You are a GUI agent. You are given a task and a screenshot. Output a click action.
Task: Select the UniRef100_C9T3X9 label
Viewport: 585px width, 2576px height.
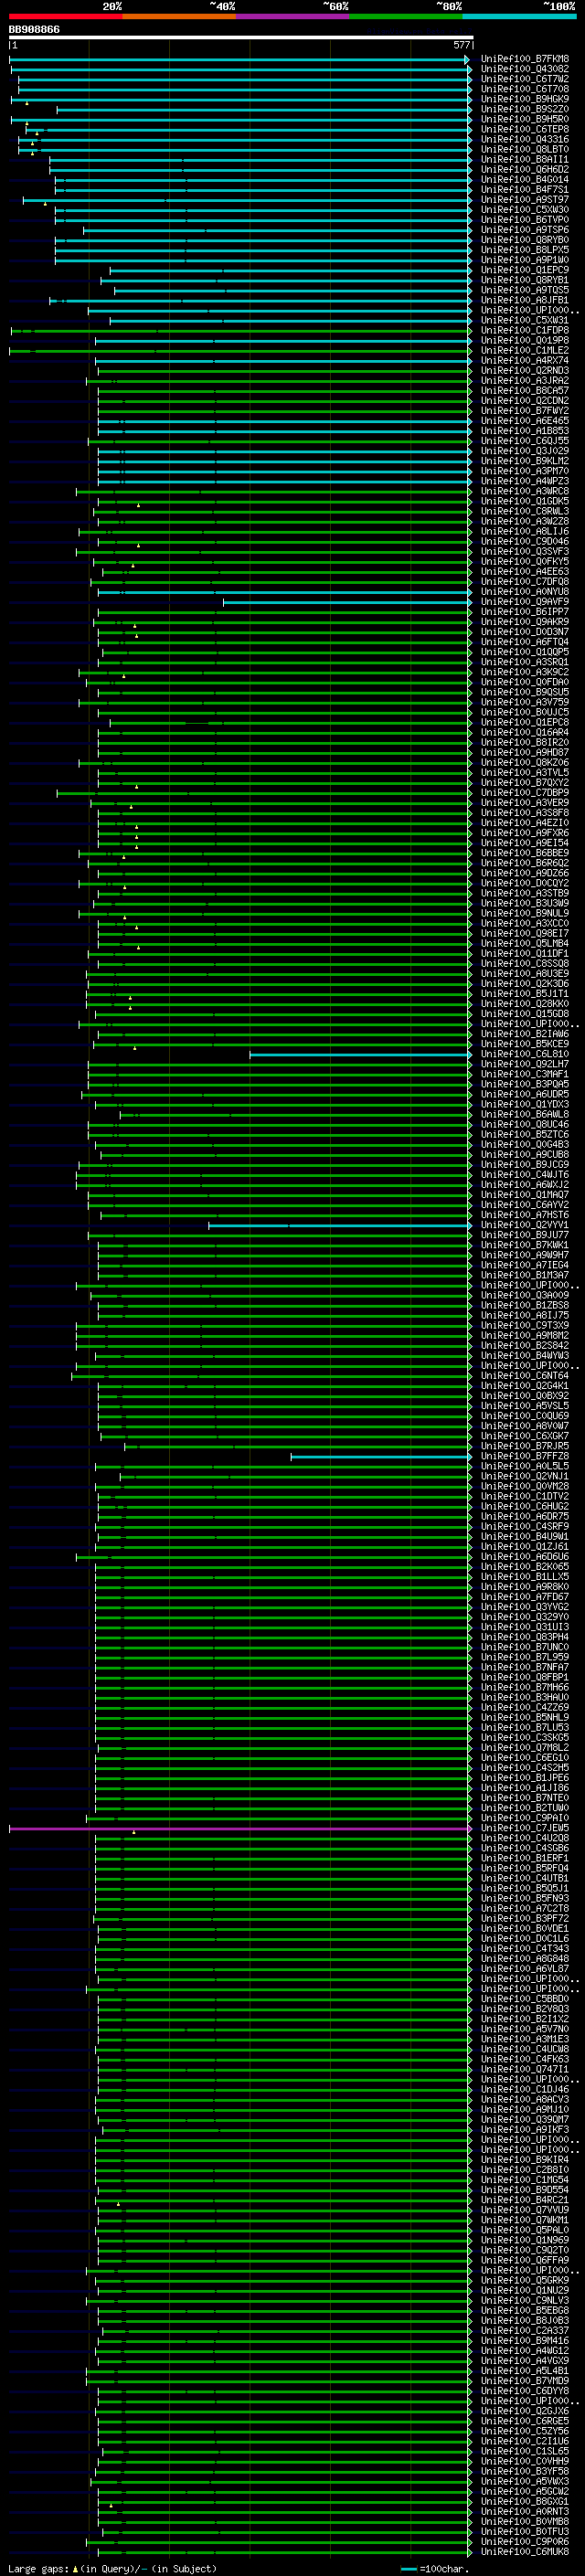click(525, 1325)
